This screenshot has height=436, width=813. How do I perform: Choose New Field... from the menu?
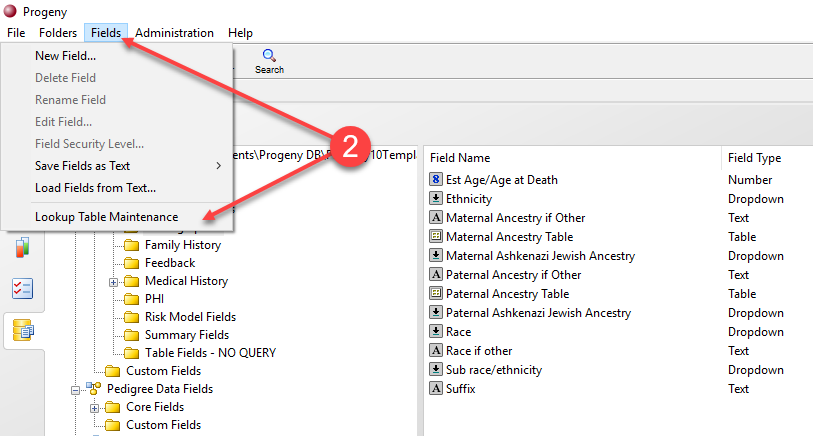(65, 55)
